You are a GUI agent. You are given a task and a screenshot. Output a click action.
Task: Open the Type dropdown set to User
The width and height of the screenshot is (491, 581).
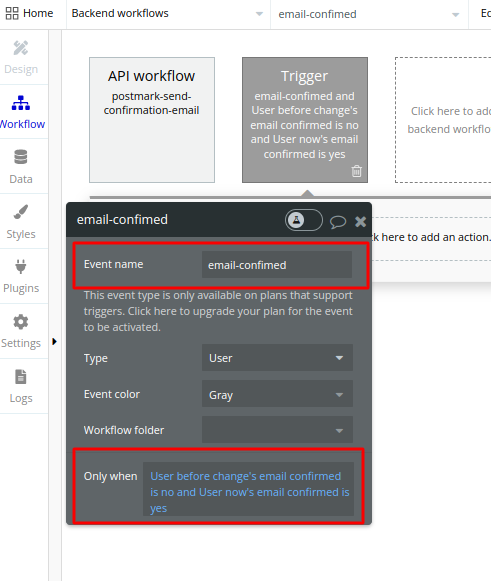pos(277,358)
